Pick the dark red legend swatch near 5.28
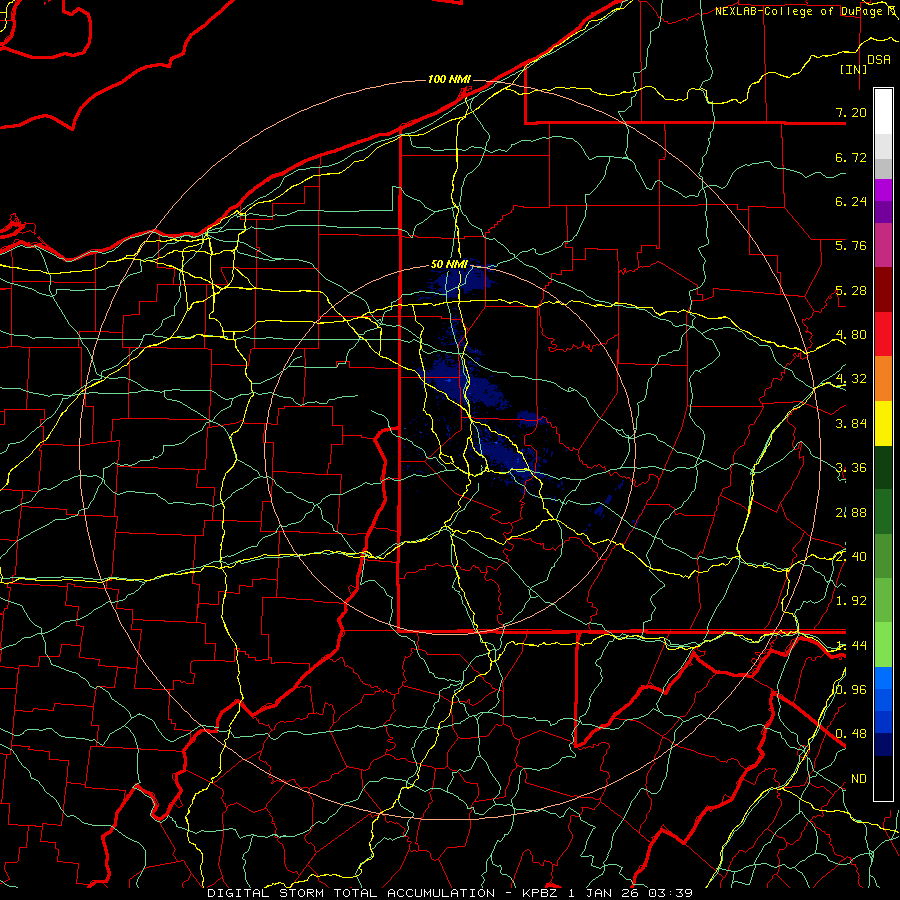 883,290
